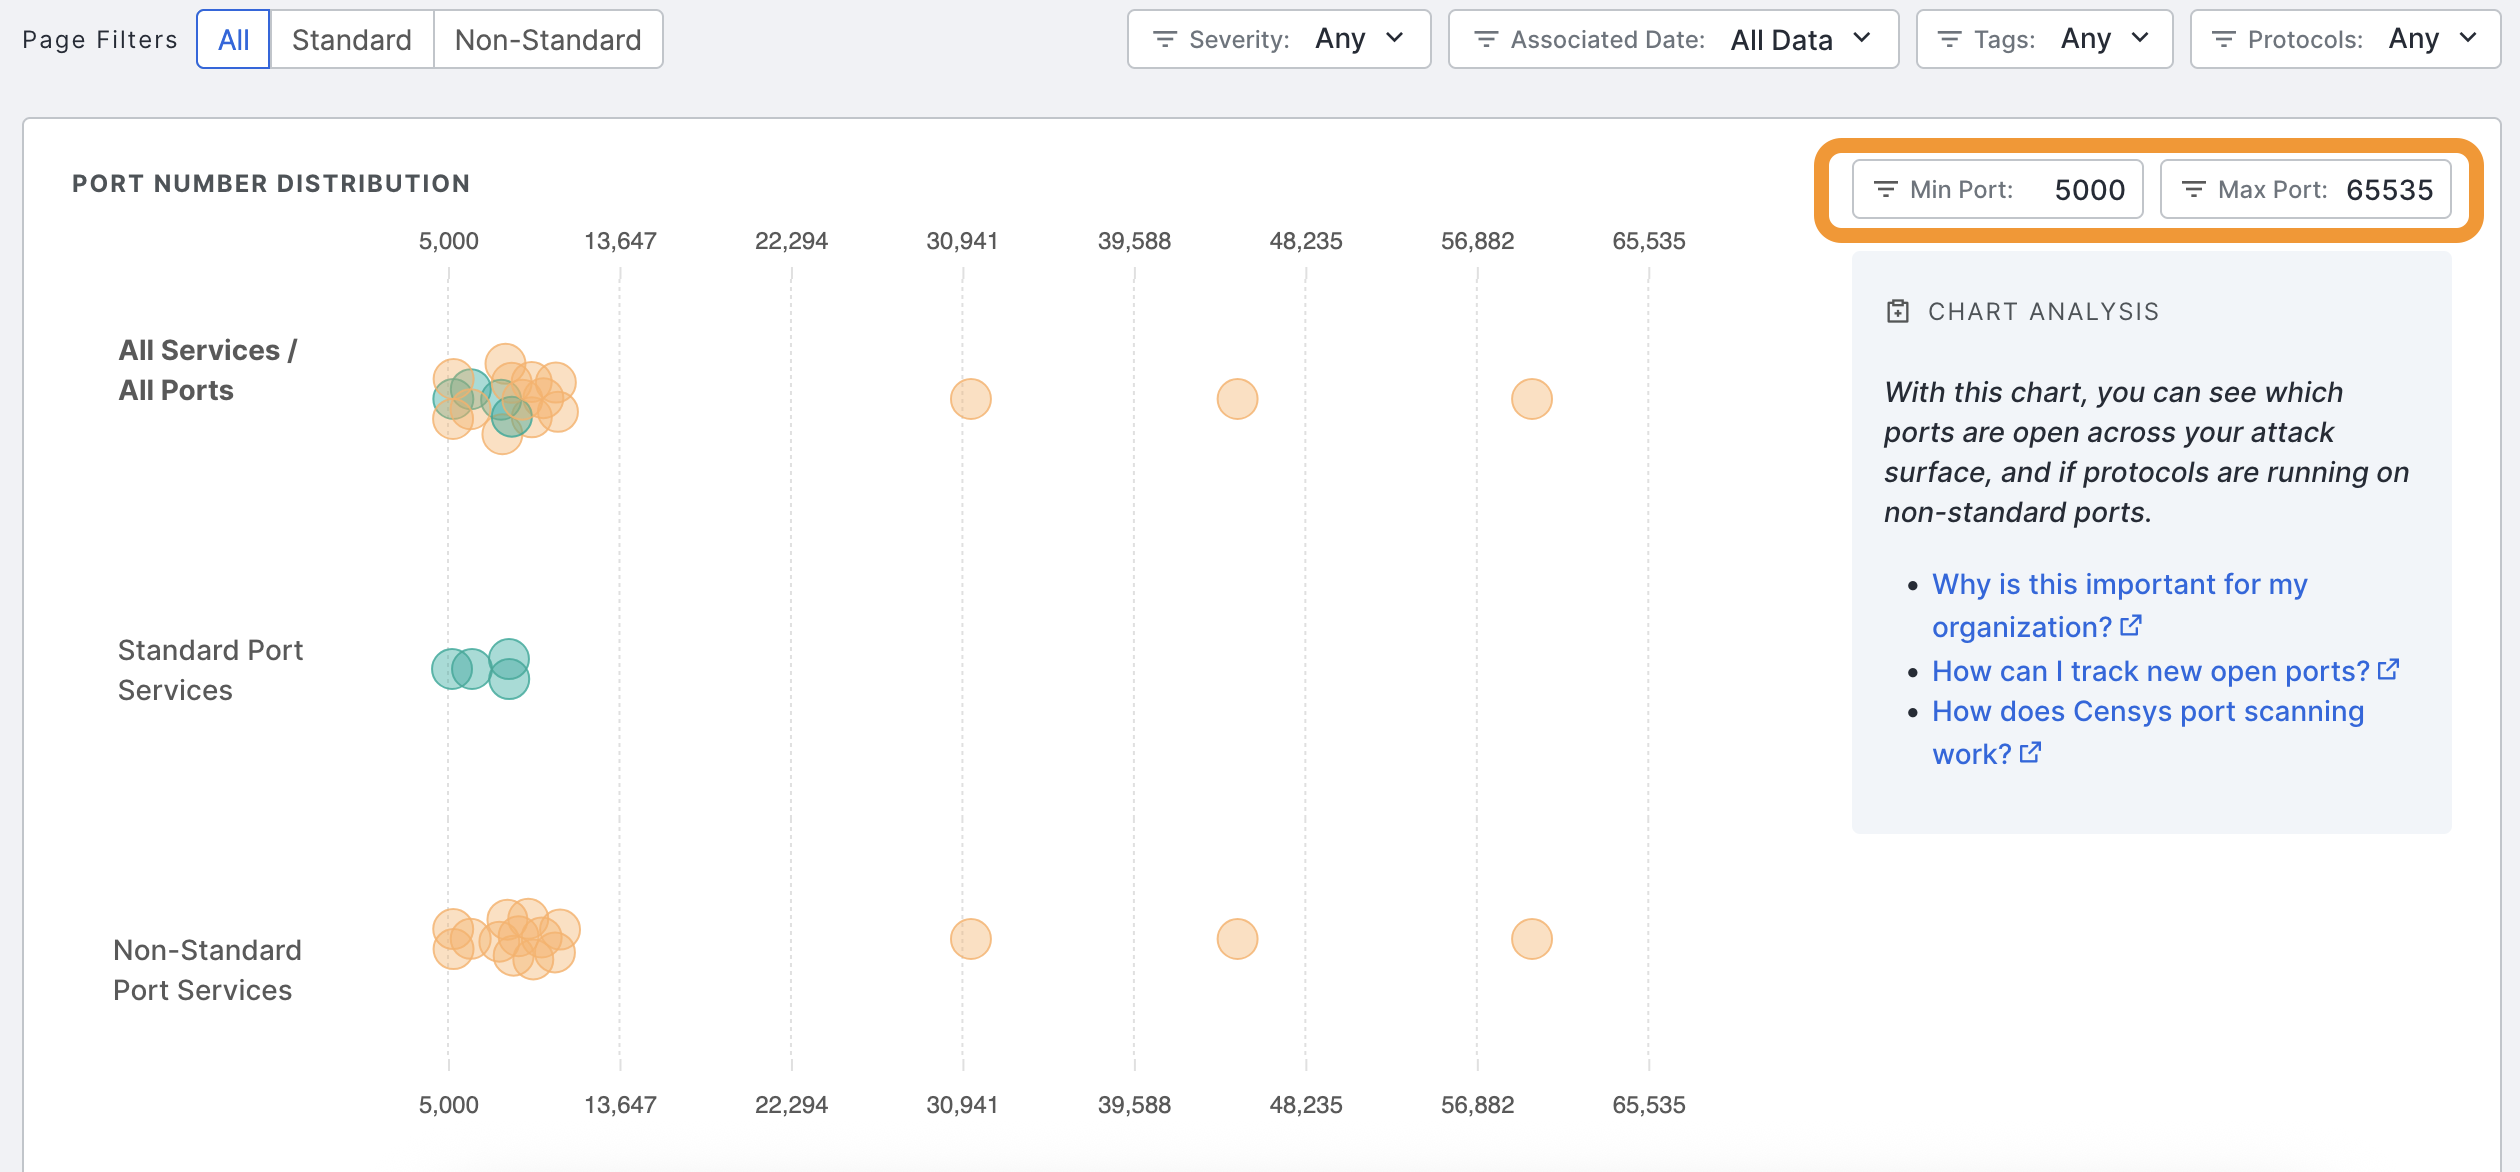Expand the Associated Date dropdown
Viewport: 2520px width, 1172px height.
1861,38
